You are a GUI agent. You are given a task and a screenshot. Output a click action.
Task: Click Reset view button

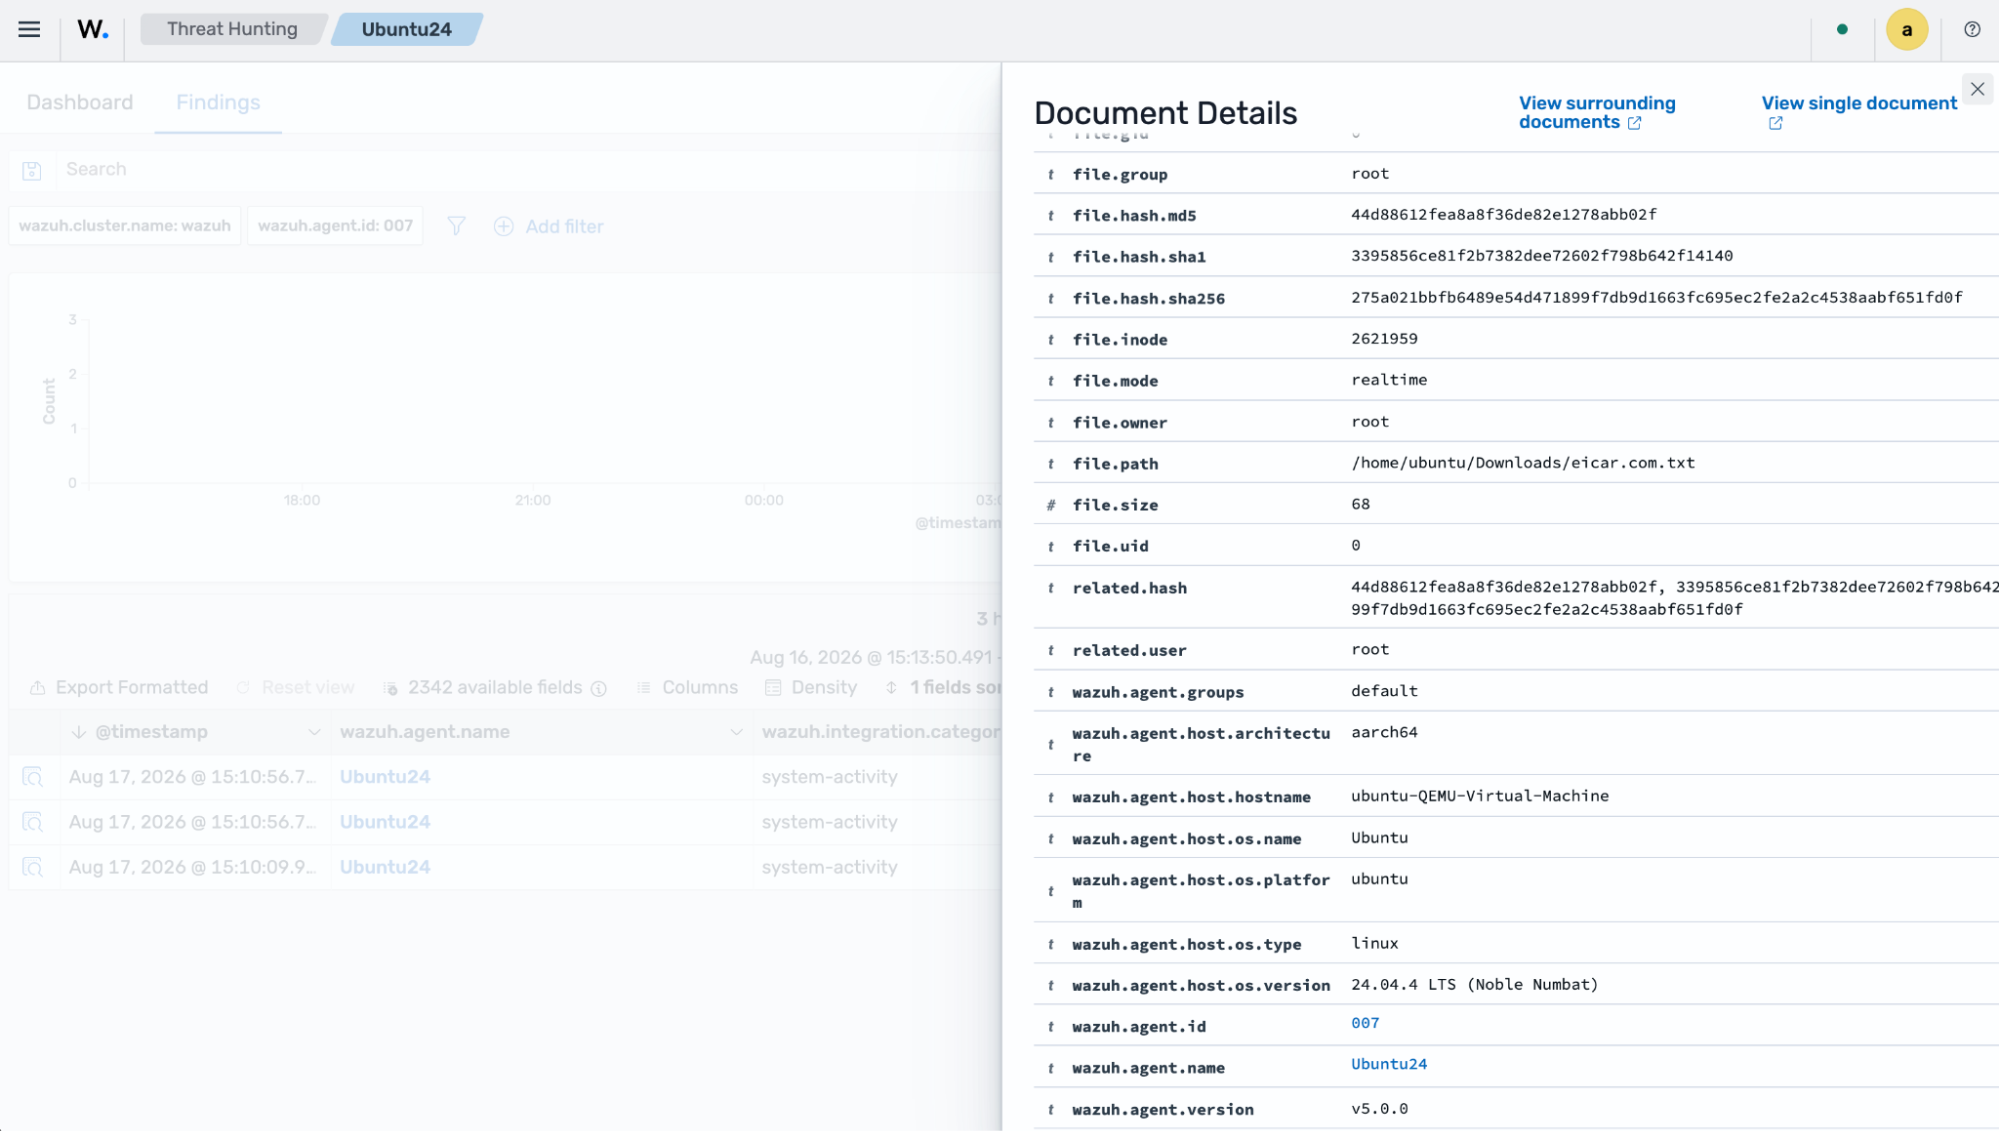point(296,687)
